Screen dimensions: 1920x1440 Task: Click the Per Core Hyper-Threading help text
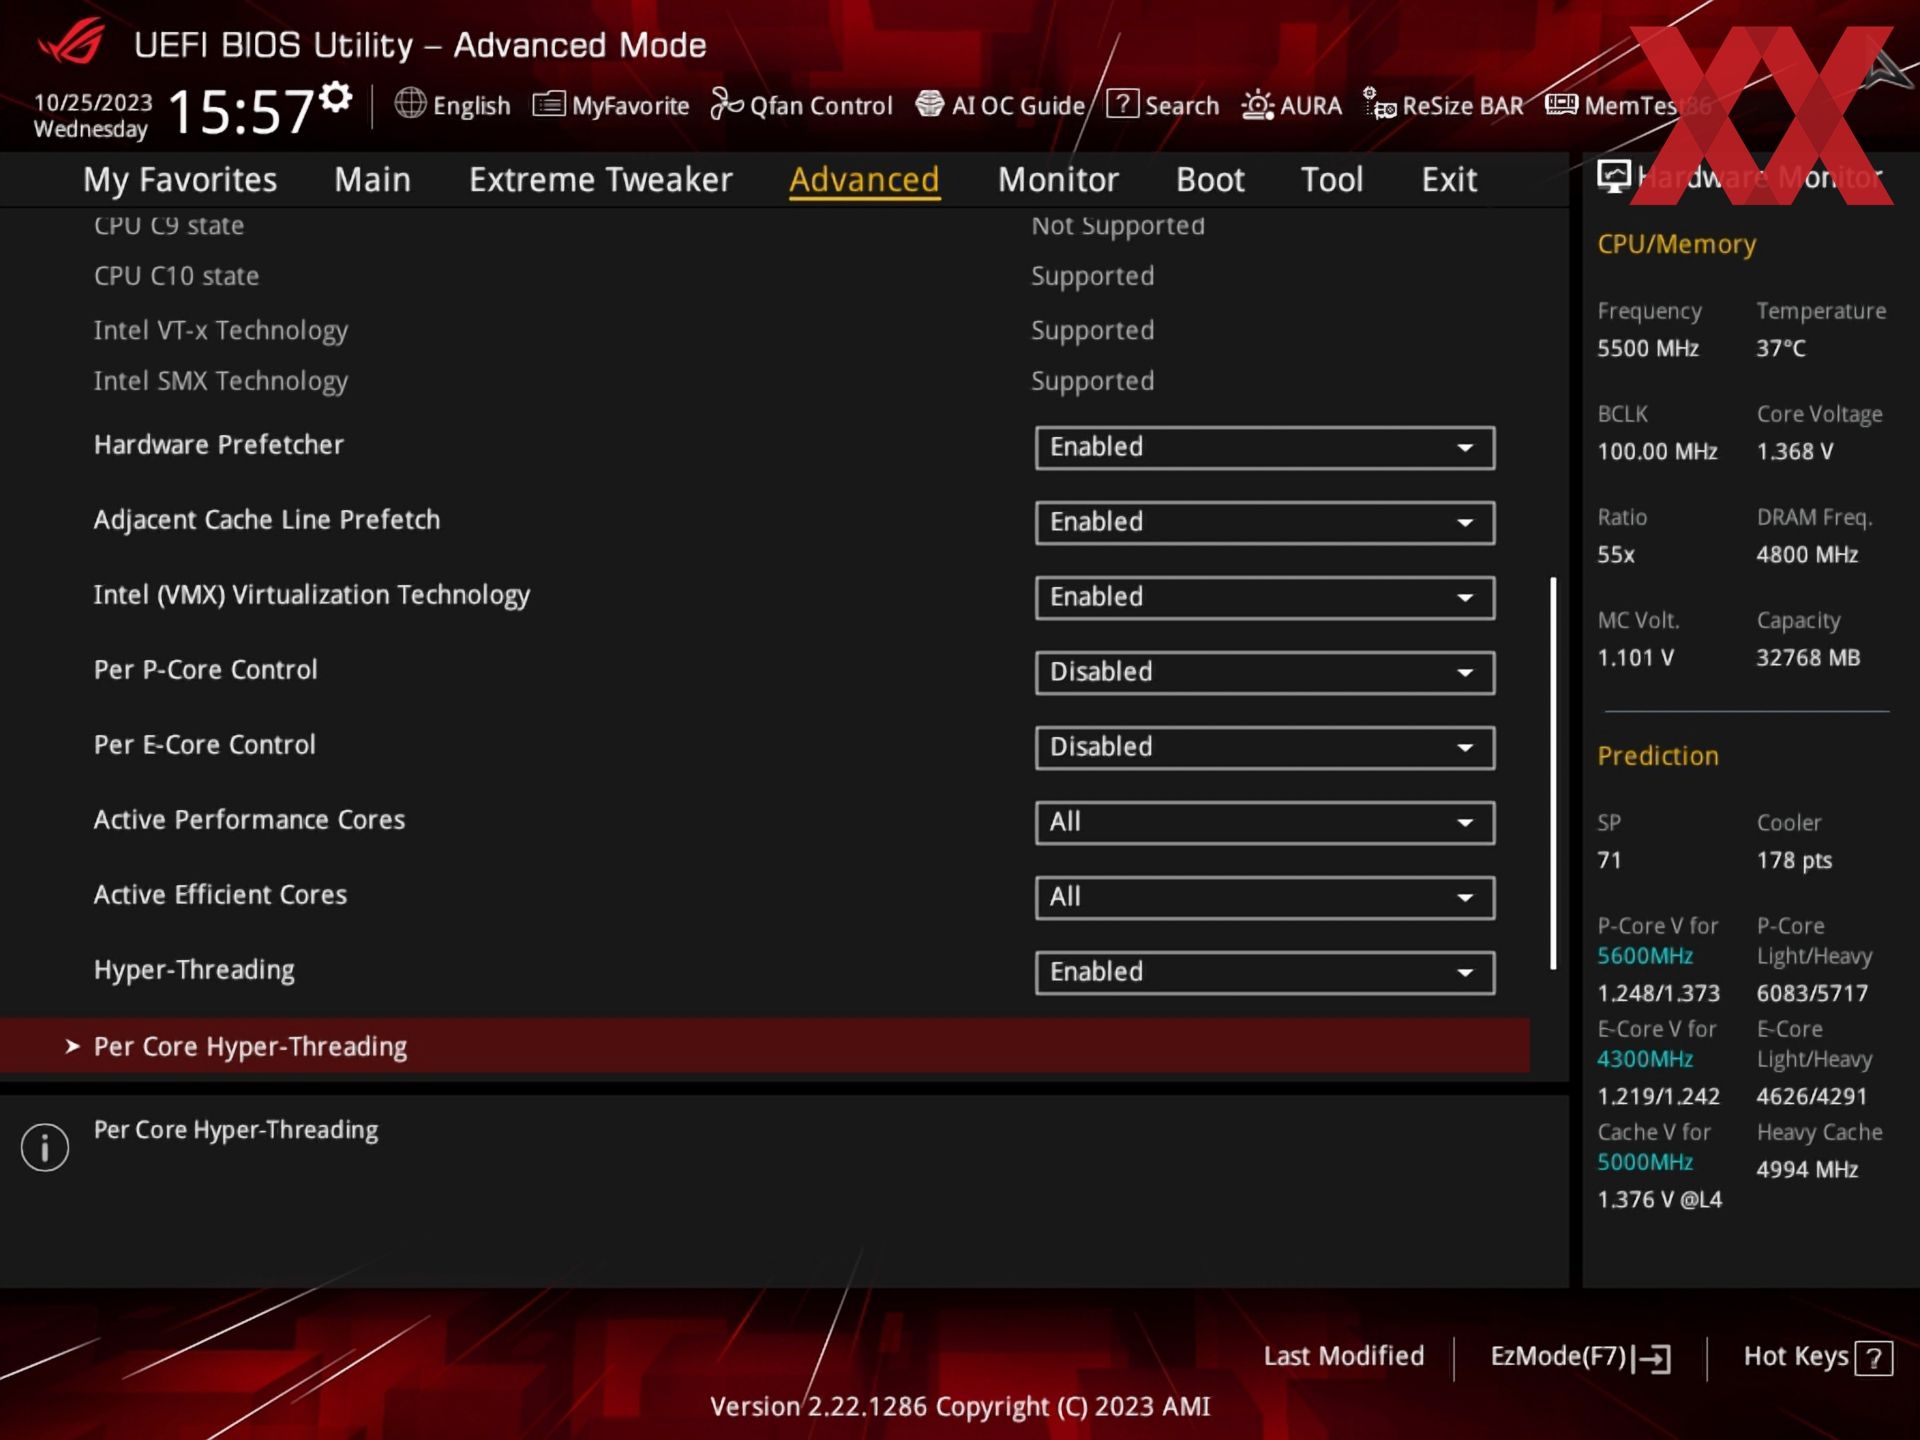[x=236, y=1130]
